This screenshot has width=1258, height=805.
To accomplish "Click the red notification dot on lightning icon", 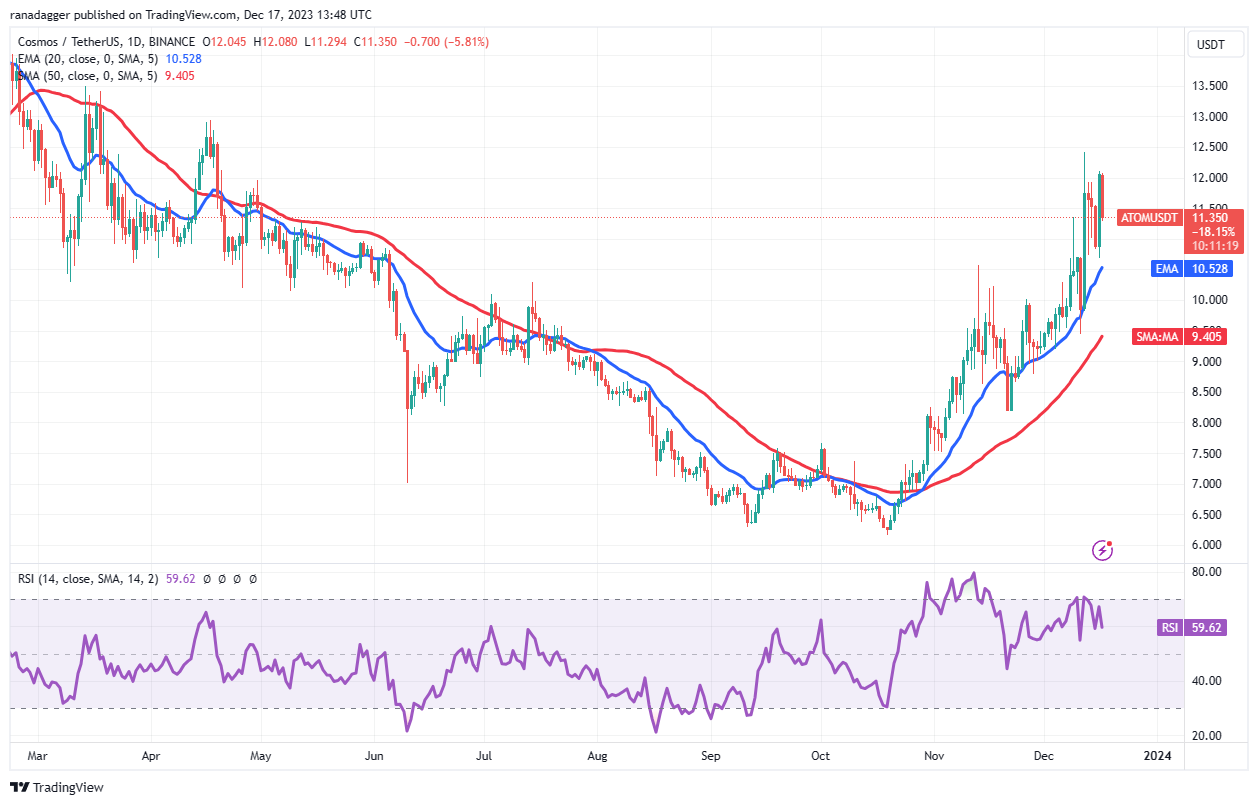I will (x=1112, y=543).
